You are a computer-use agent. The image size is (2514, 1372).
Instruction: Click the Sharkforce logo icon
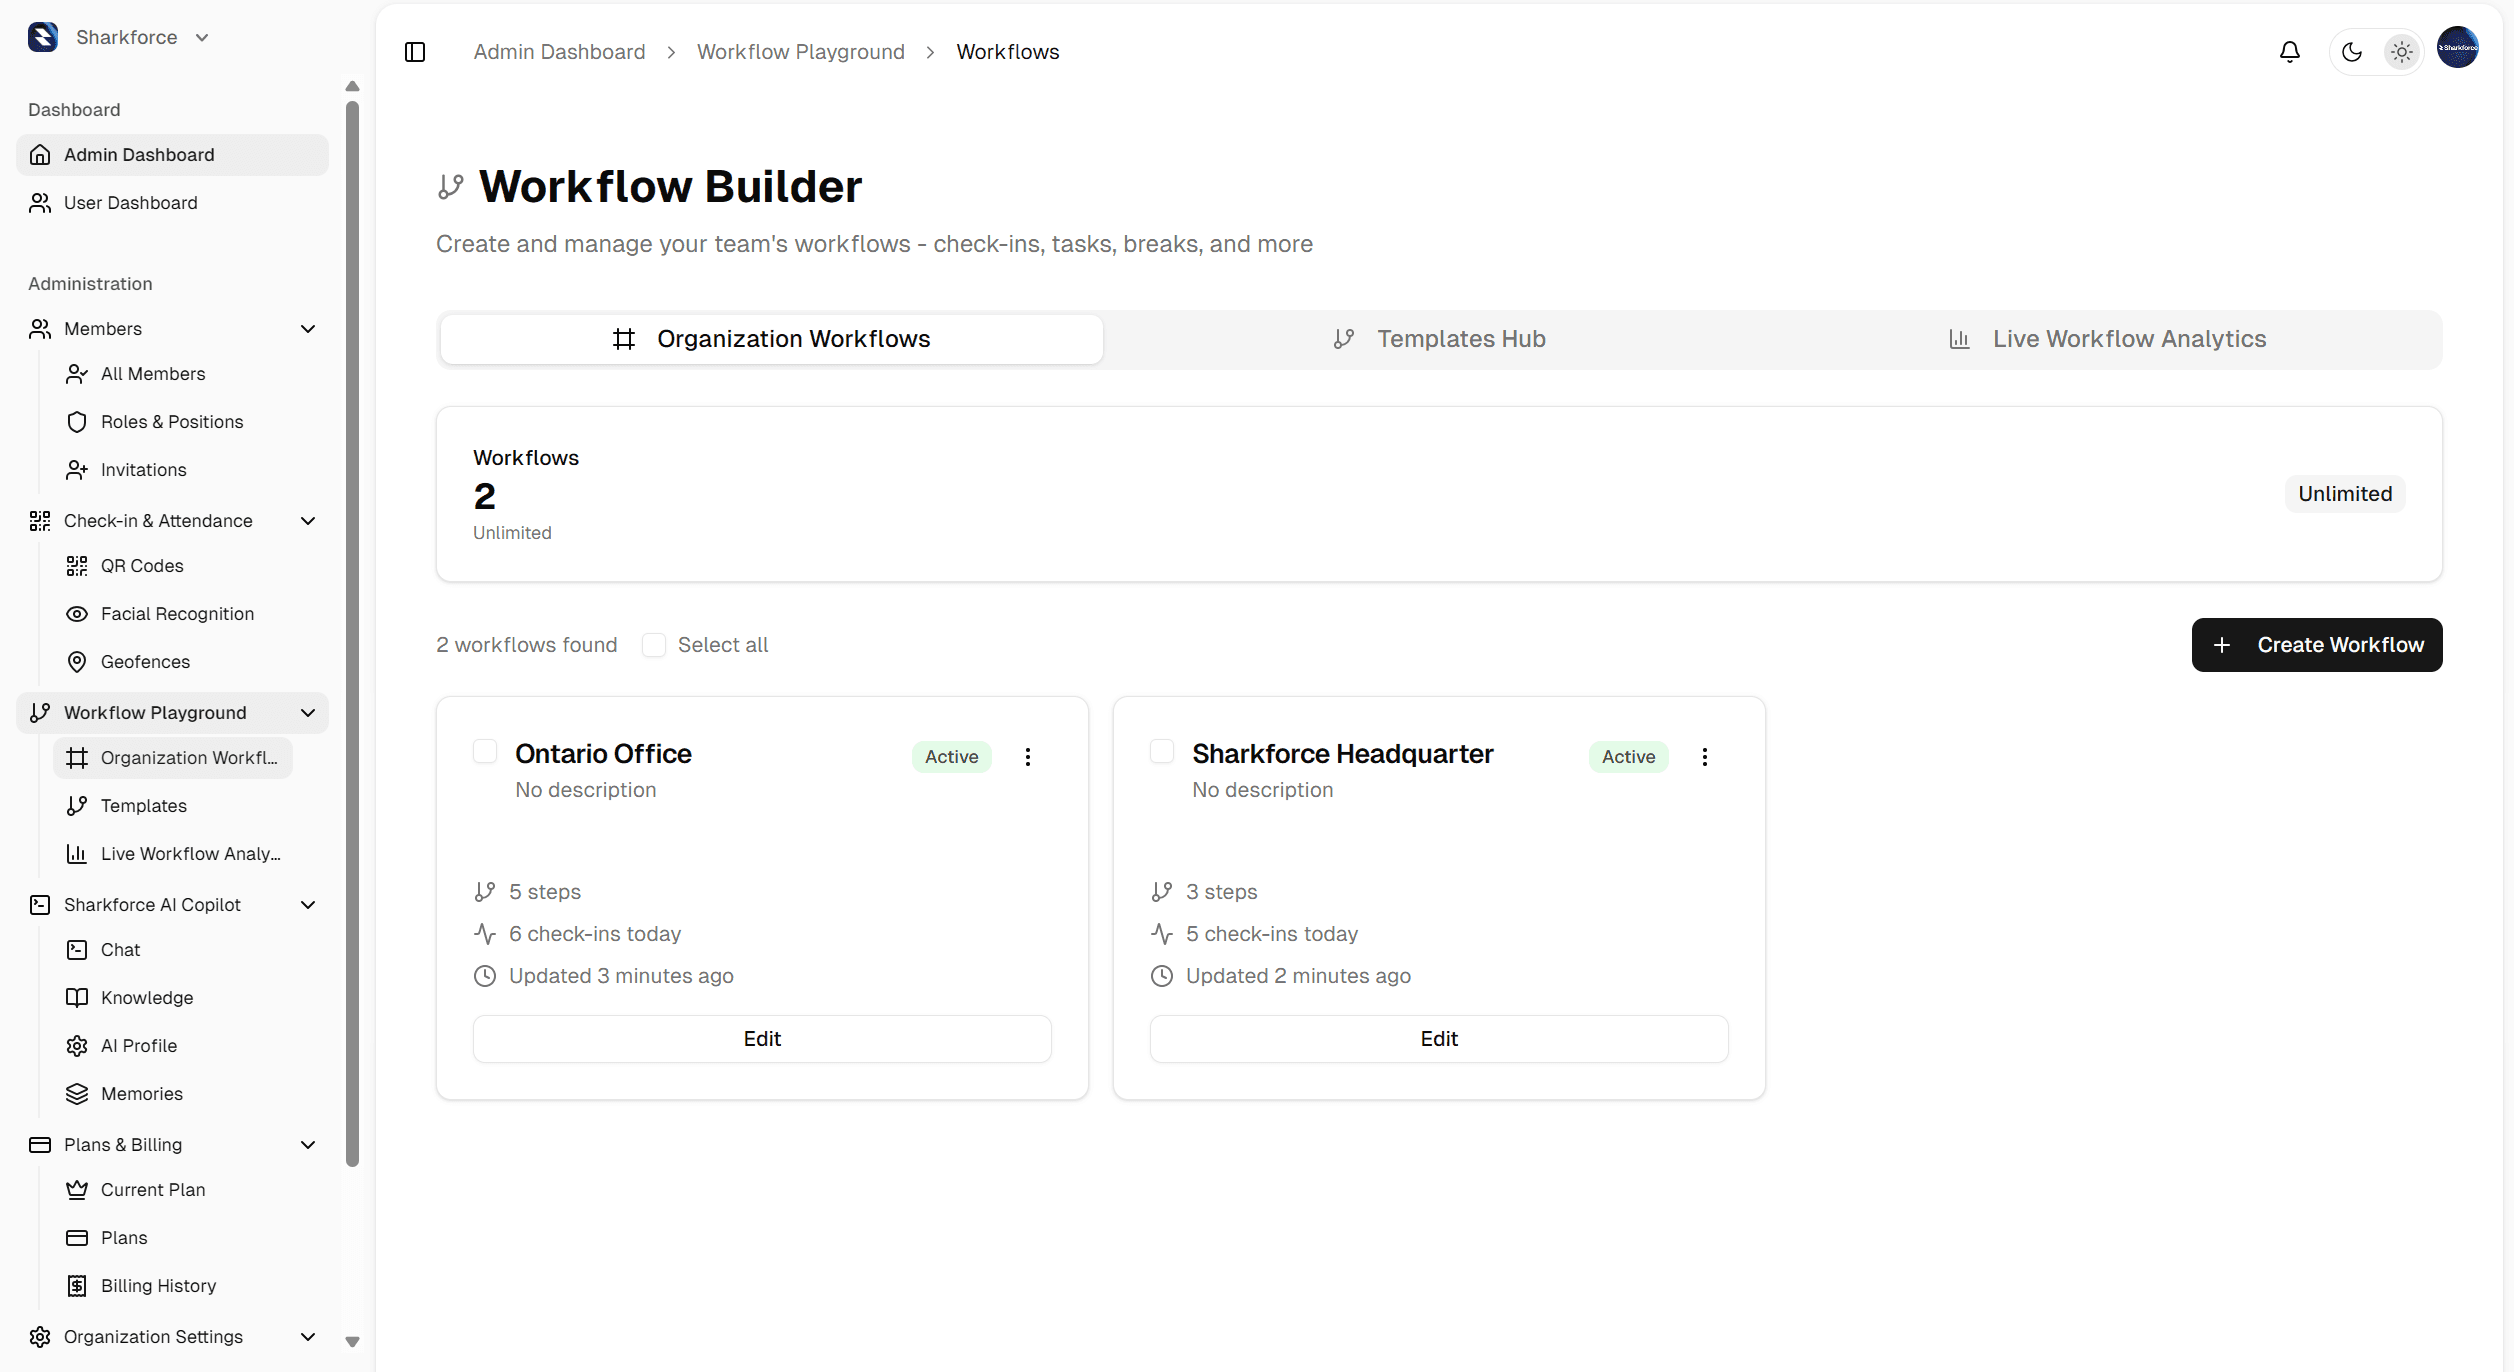click(43, 37)
